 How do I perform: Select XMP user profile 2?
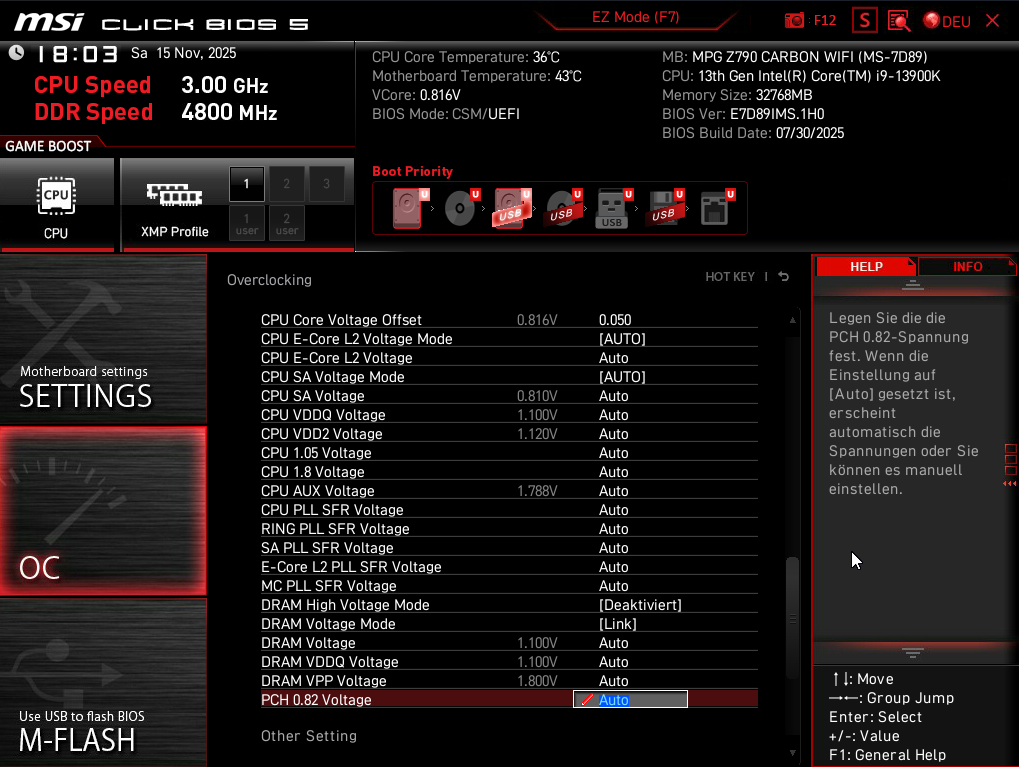(287, 224)
